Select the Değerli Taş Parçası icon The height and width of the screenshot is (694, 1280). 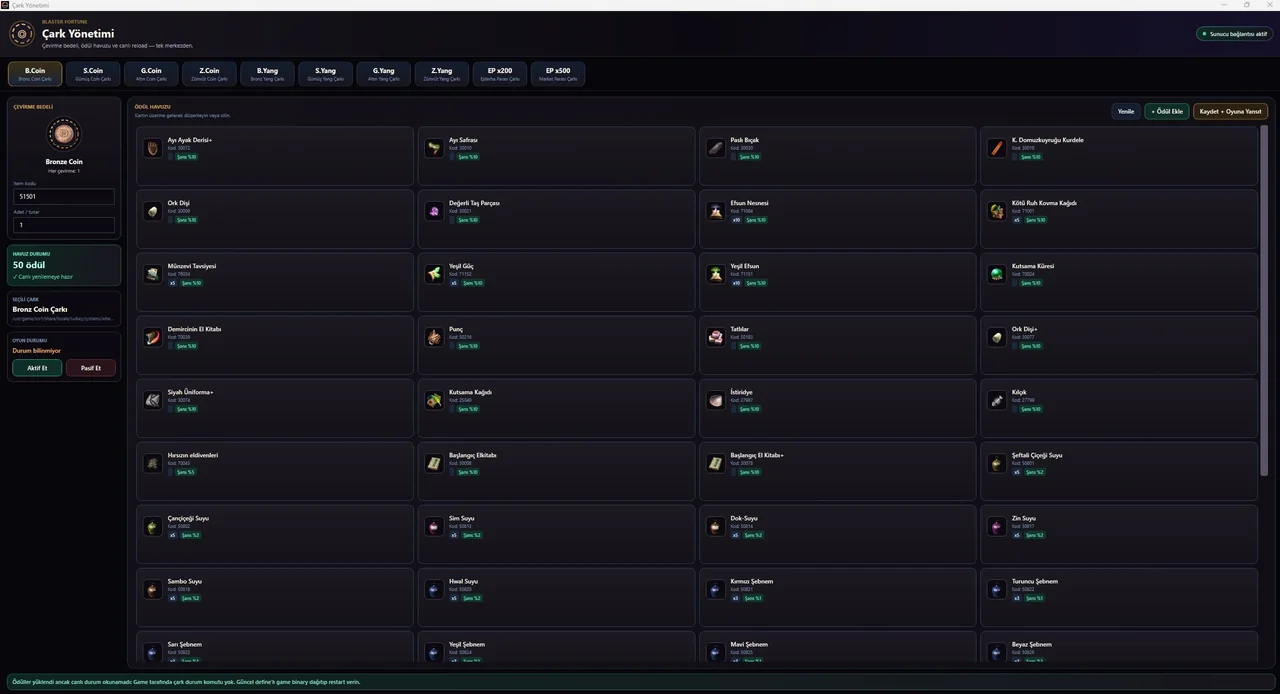point(434,211)
